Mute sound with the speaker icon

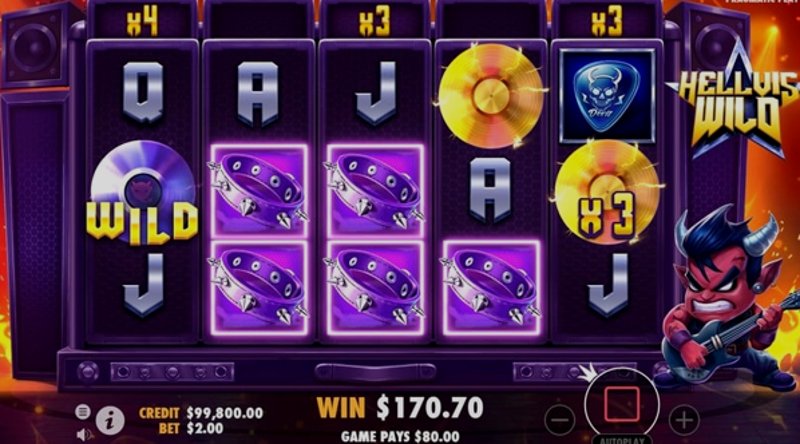point(84,435)
